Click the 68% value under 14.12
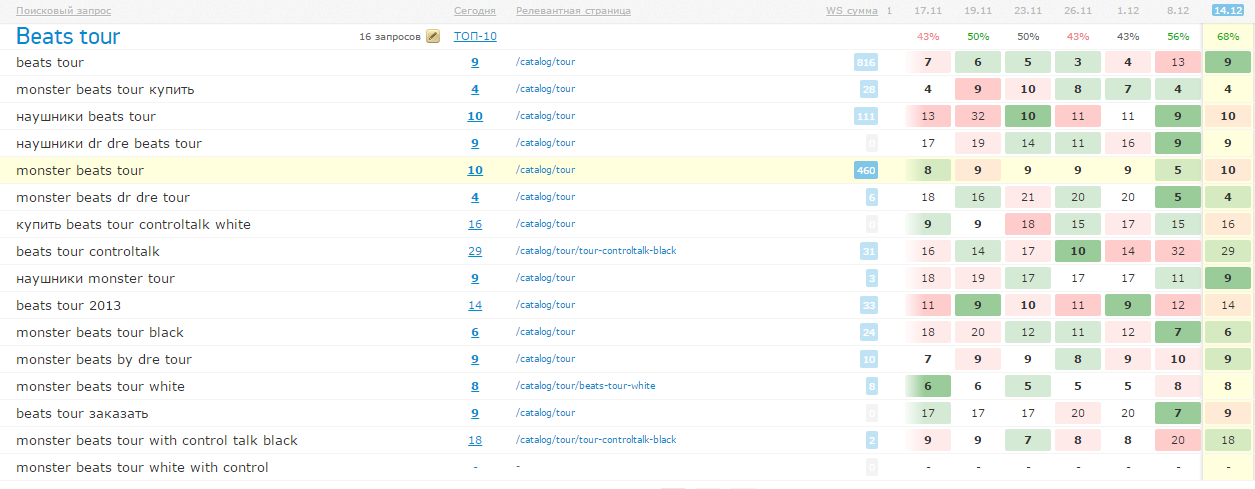This screenshot has width=1255, height=489. click(1228, 37)
